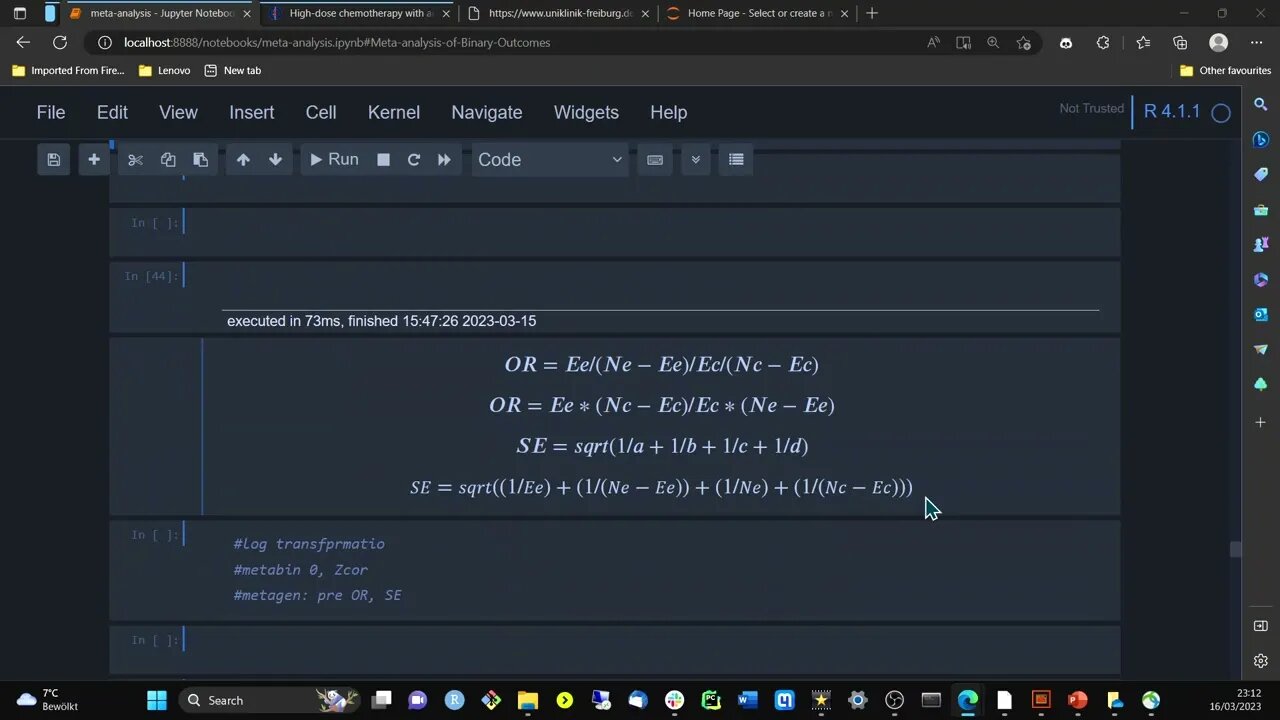
Task: Save the notebook with the floppy disk icon
Action: click(x=54, y=160)
